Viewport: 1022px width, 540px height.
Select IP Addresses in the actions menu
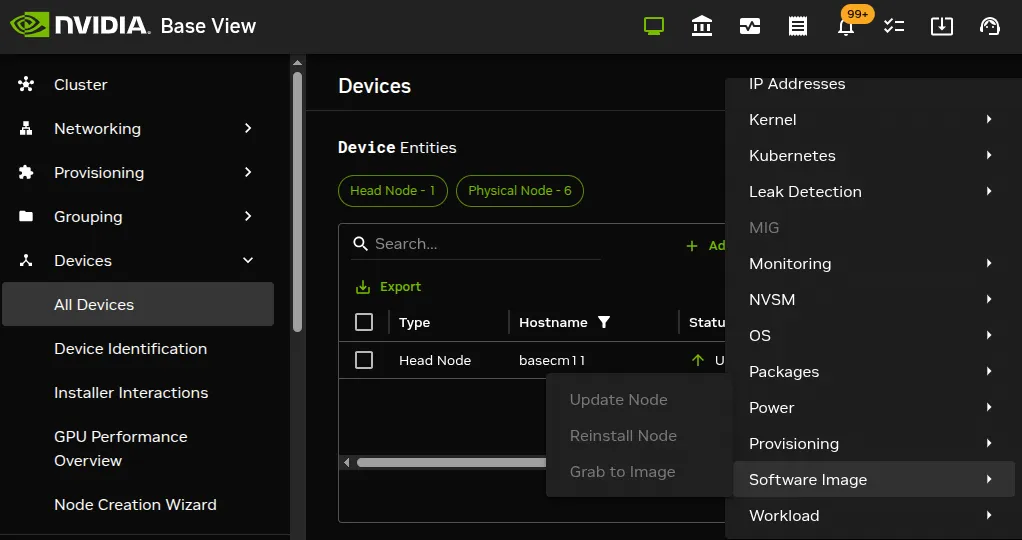[873, 85]
